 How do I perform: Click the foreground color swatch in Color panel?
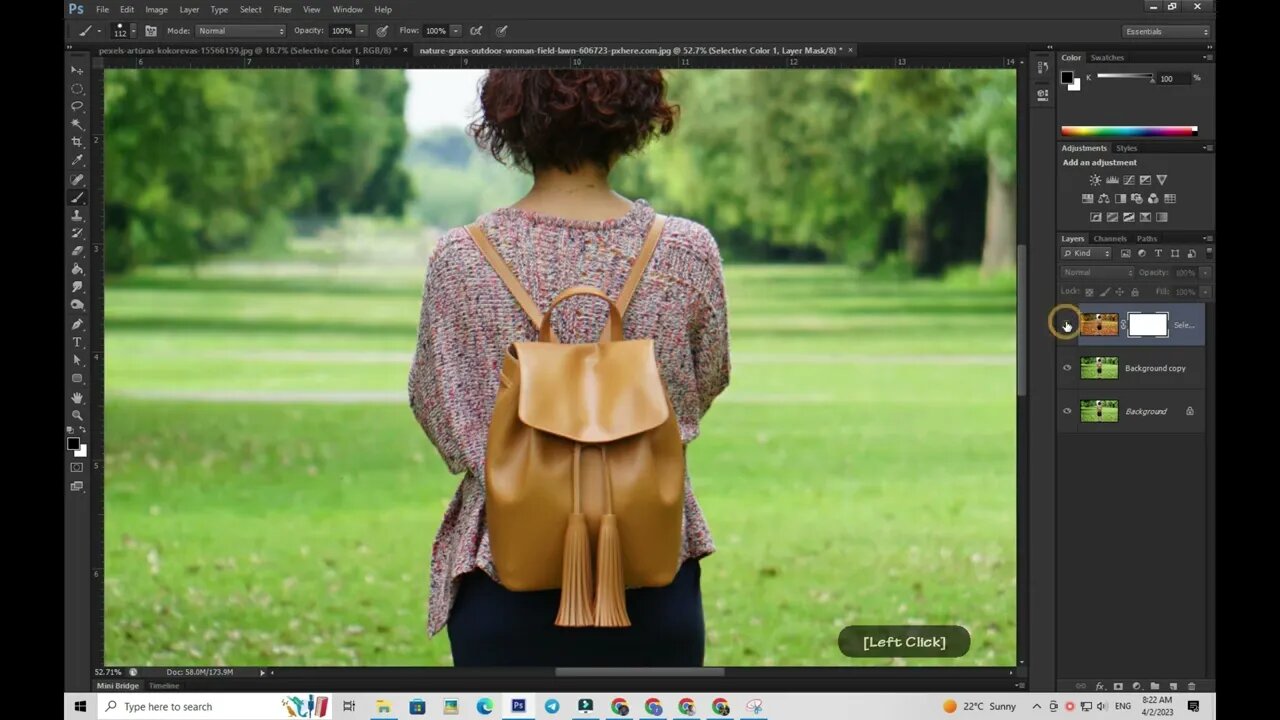tap(1067, 77)
